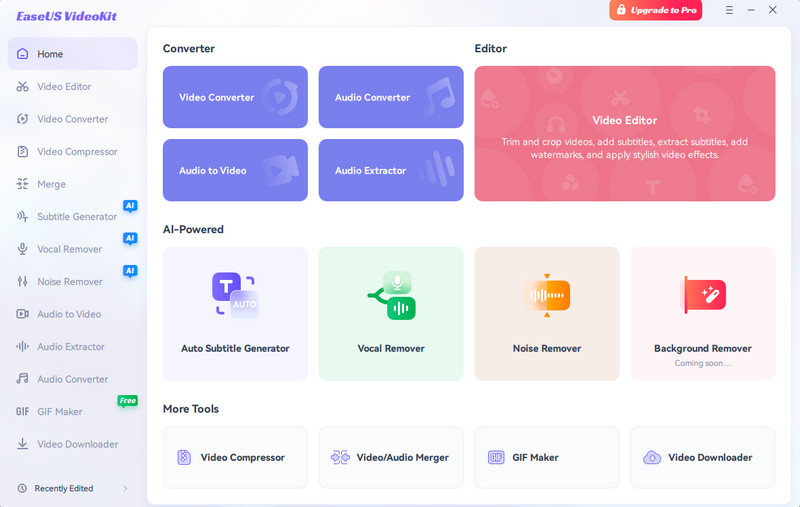Click the orange Noise Remover card icon
The image size is (800, 507).
(x=547, y=295)
